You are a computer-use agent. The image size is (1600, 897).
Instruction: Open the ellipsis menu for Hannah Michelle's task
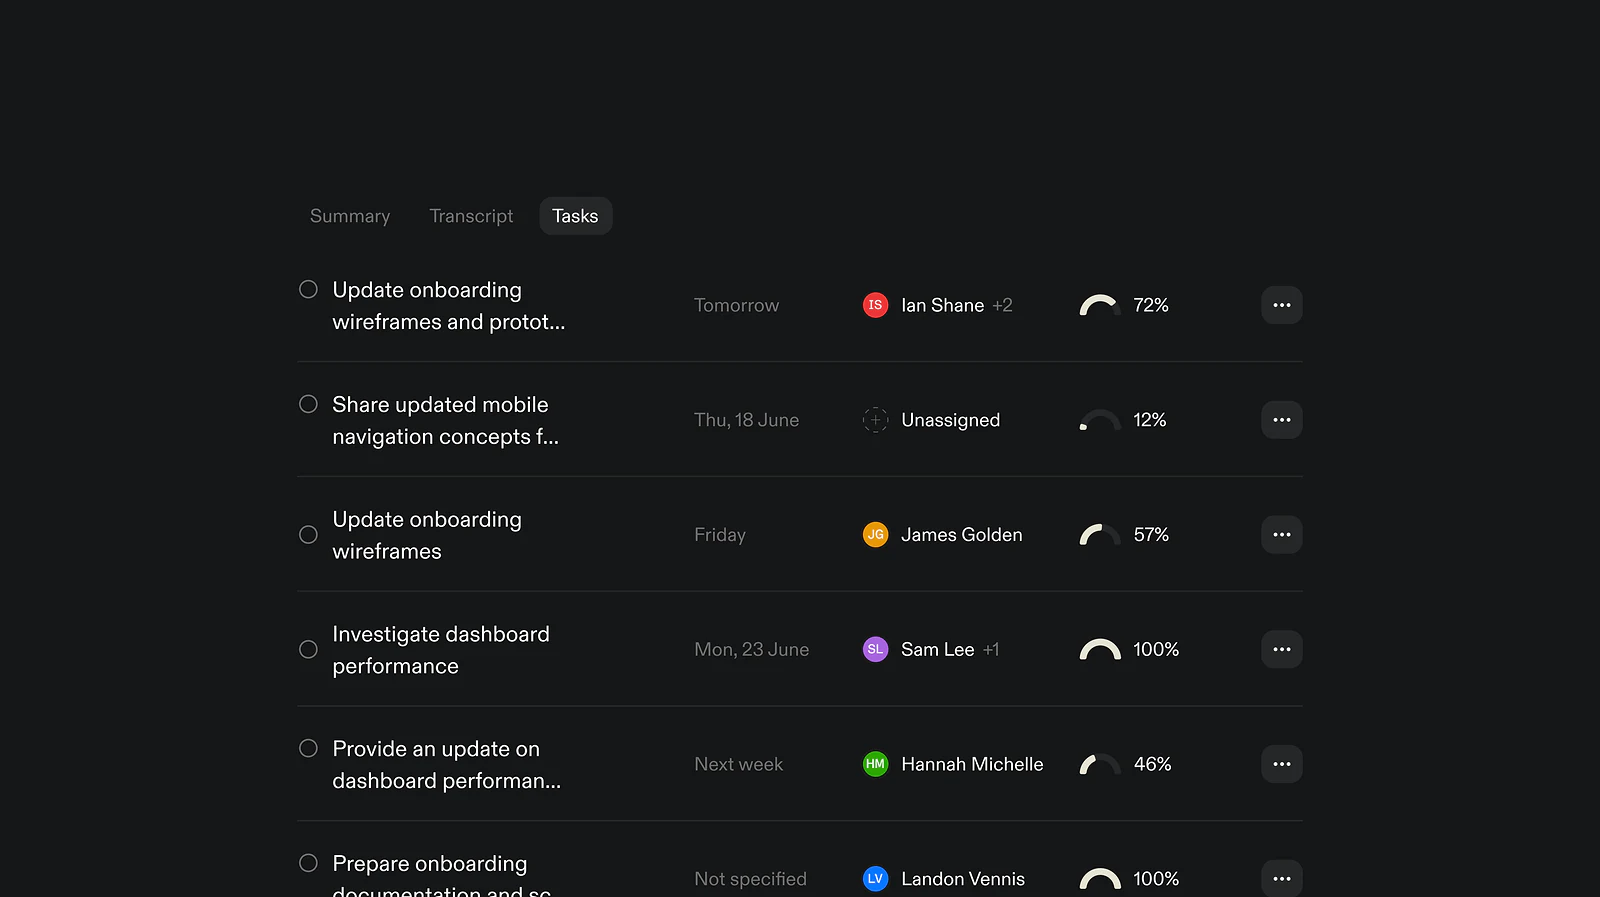(1281, 764)
